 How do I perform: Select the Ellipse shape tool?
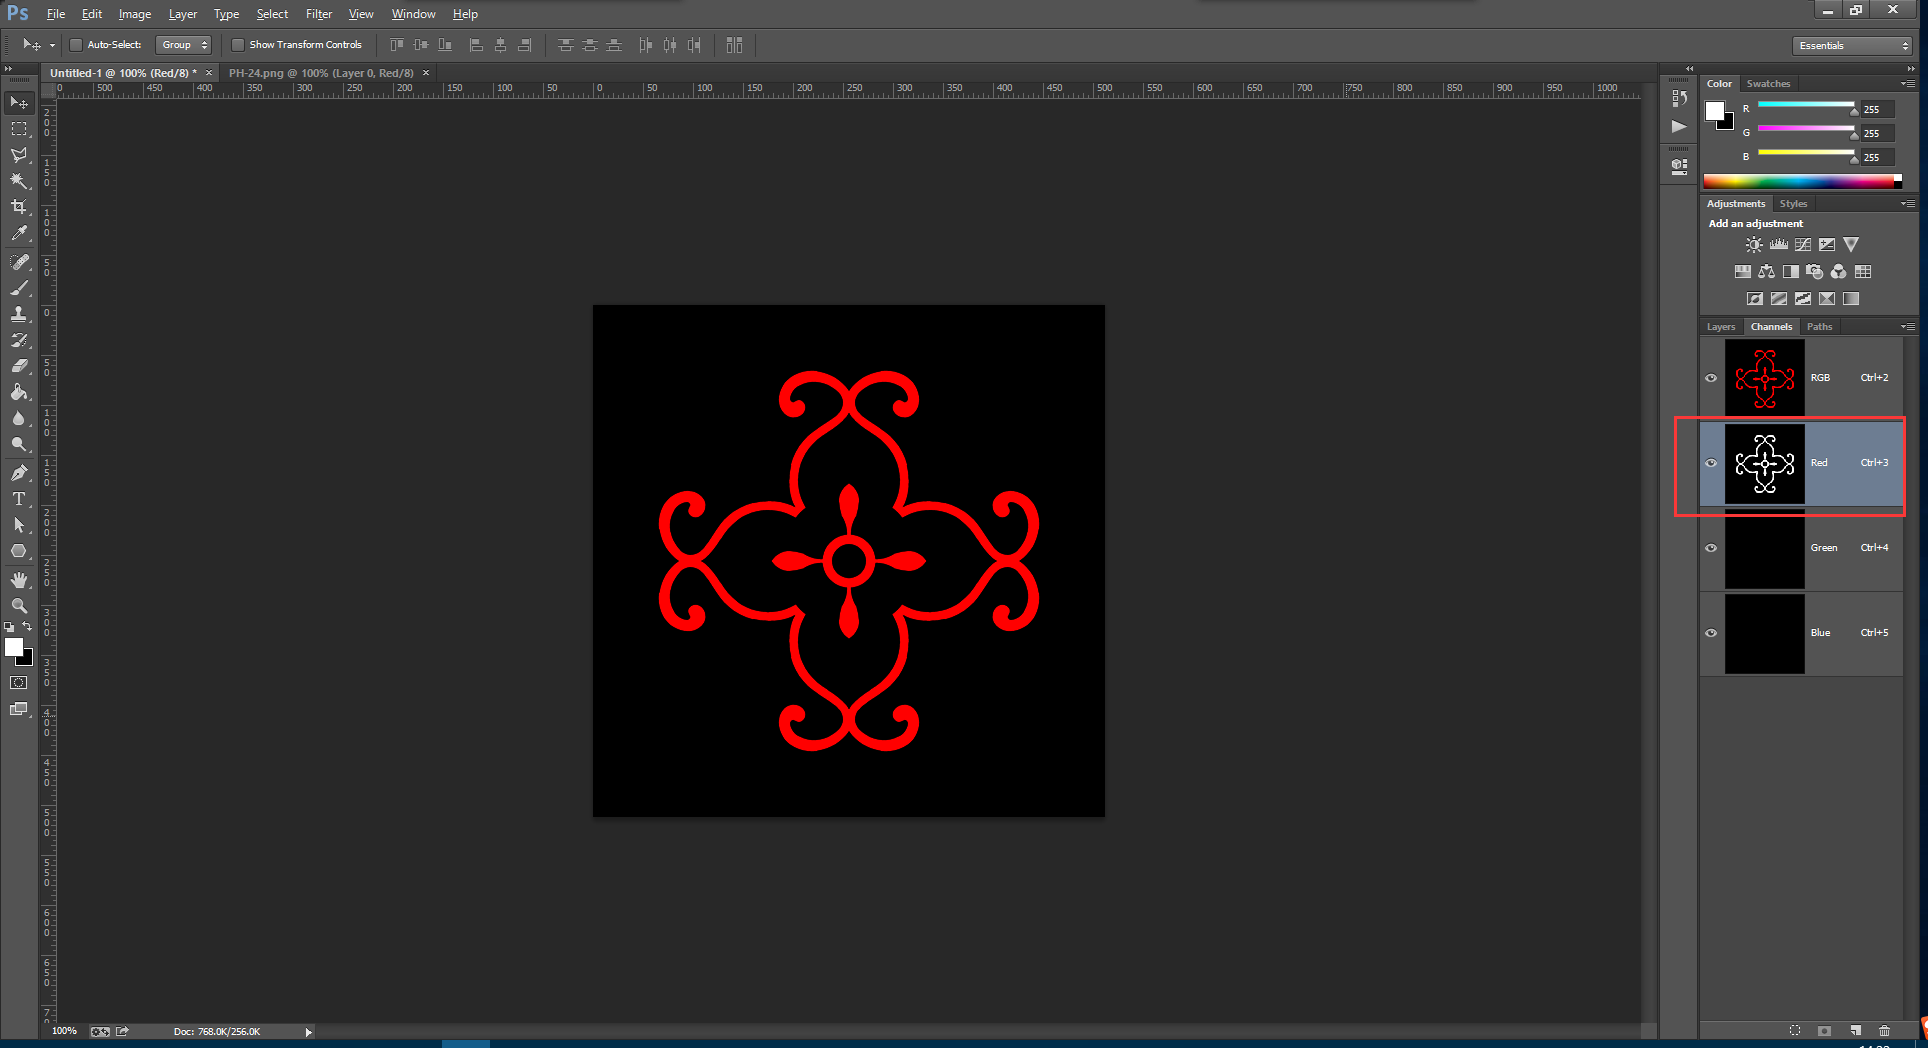19,551
